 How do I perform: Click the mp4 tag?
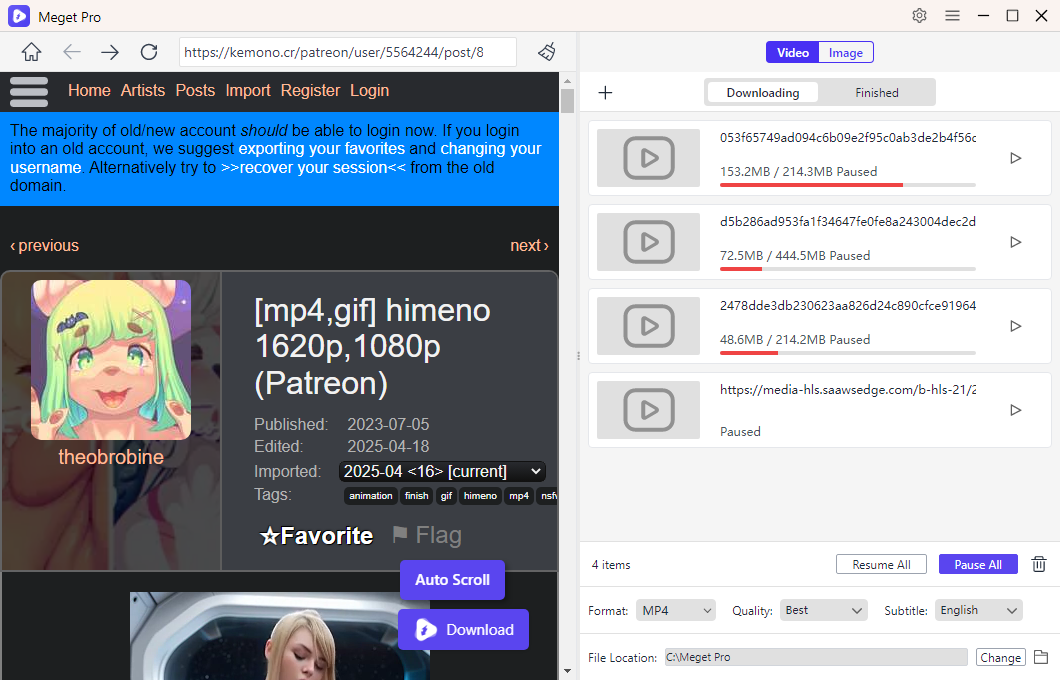click(519, 495)
